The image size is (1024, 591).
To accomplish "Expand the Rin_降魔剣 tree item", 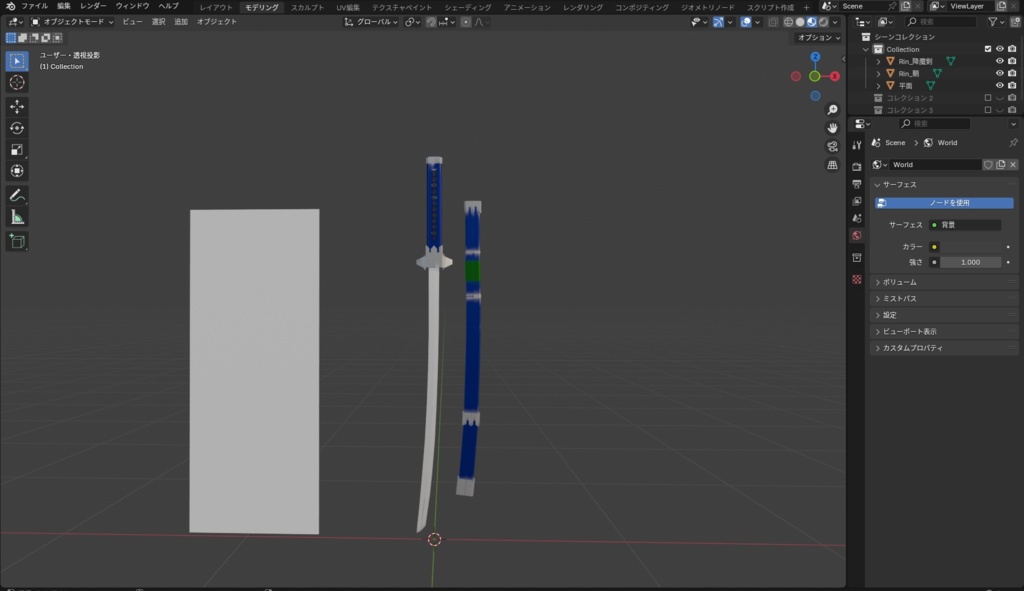I will point(878,61).
